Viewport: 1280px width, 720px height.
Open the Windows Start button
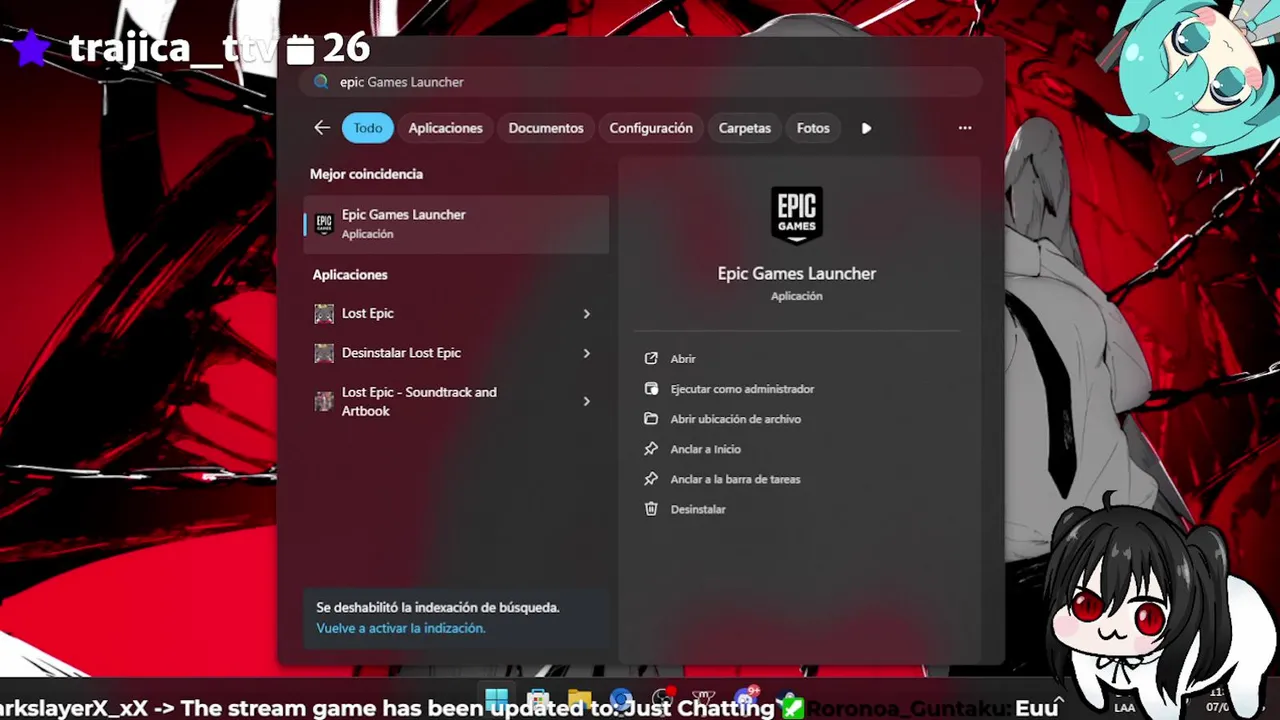point(496,699)
